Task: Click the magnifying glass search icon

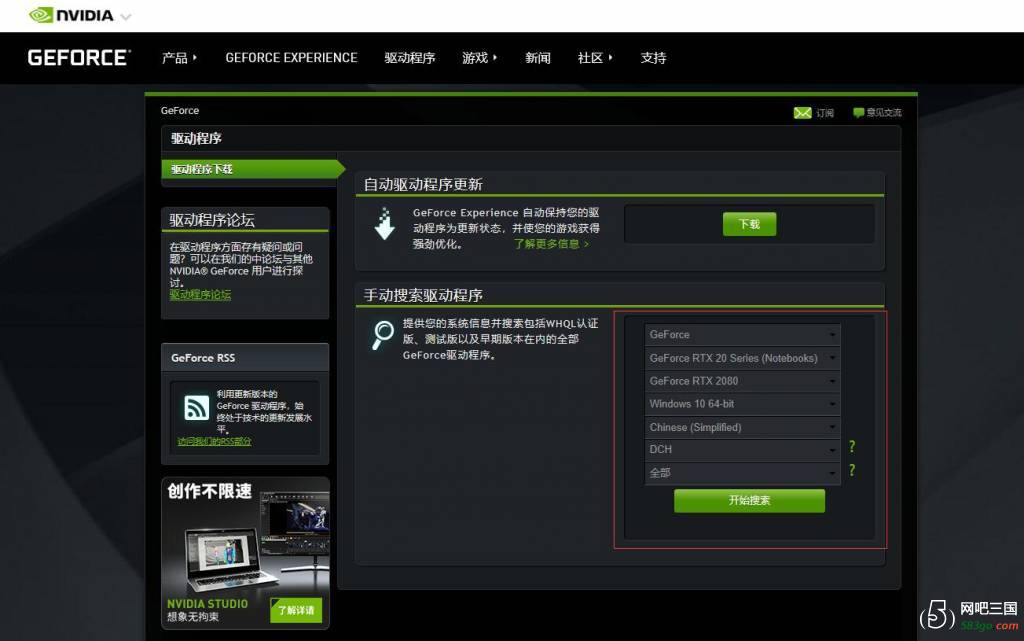Action: pos(382,335)
